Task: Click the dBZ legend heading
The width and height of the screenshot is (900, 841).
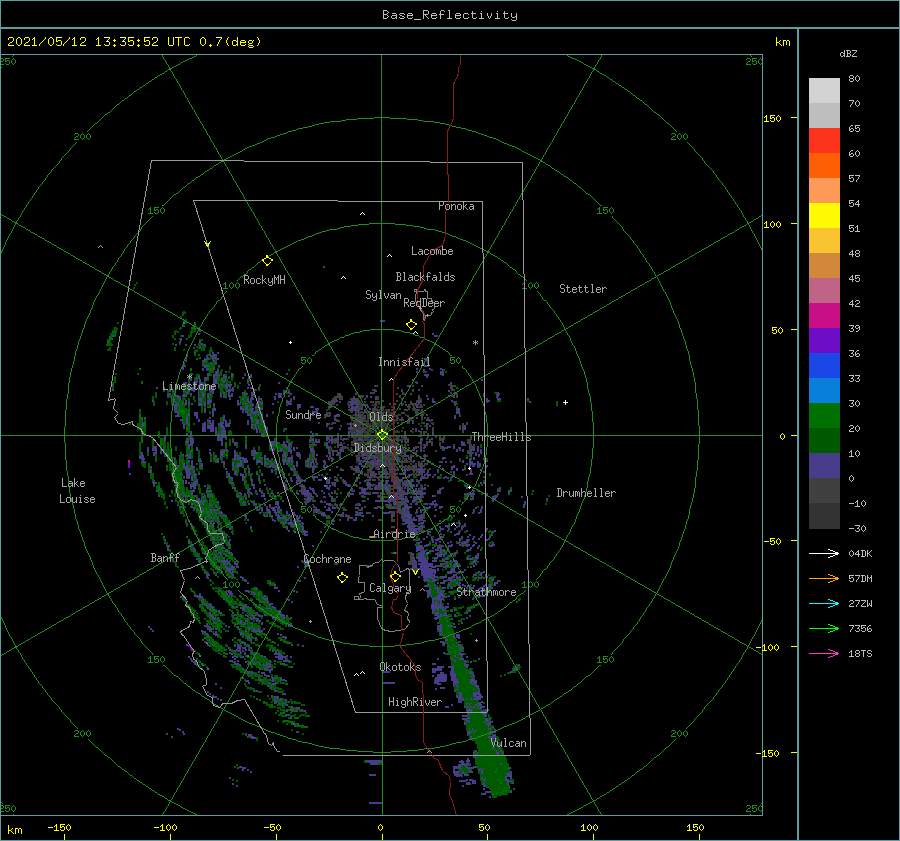Action: tap(848, 53)
